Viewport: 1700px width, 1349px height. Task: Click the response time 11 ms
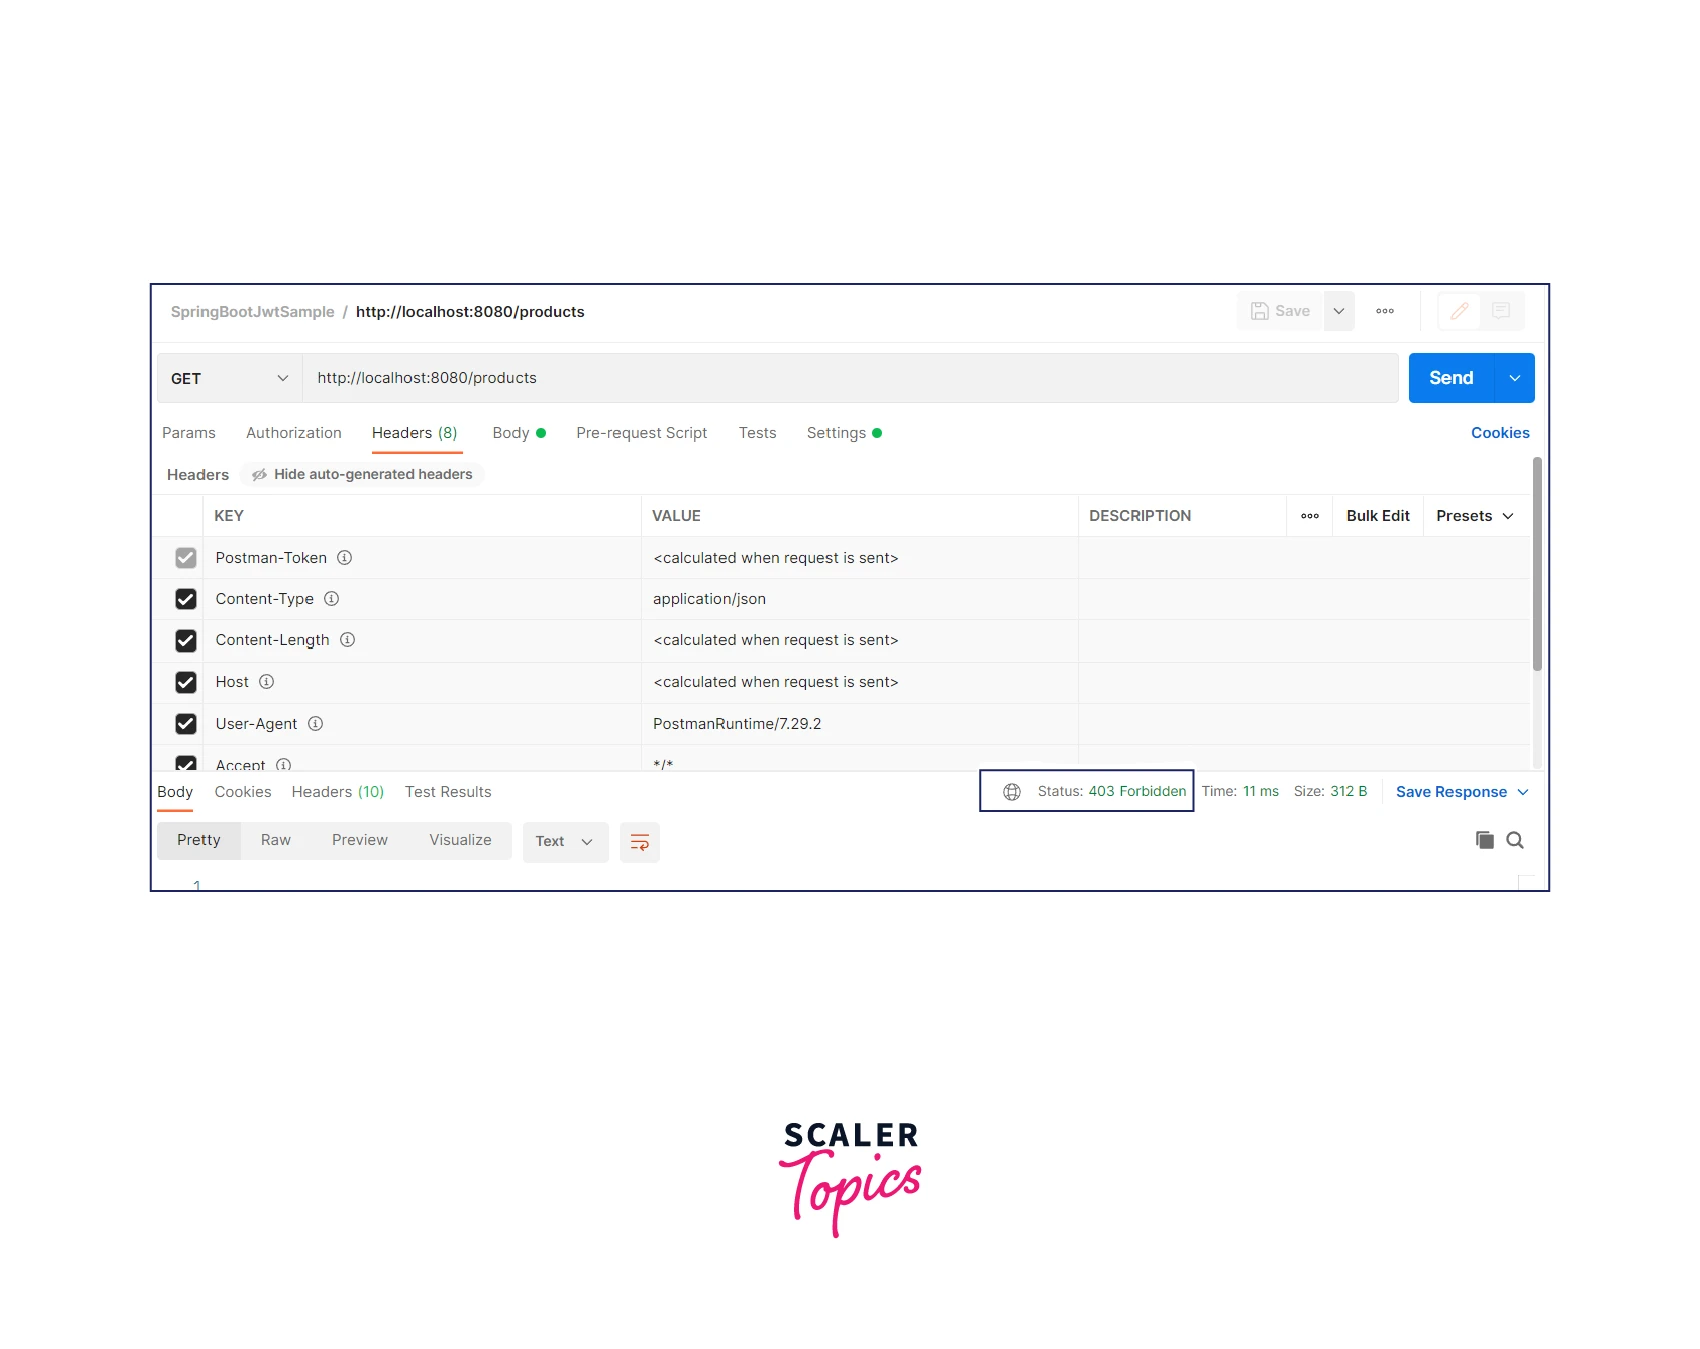(x=1240, y=791)
